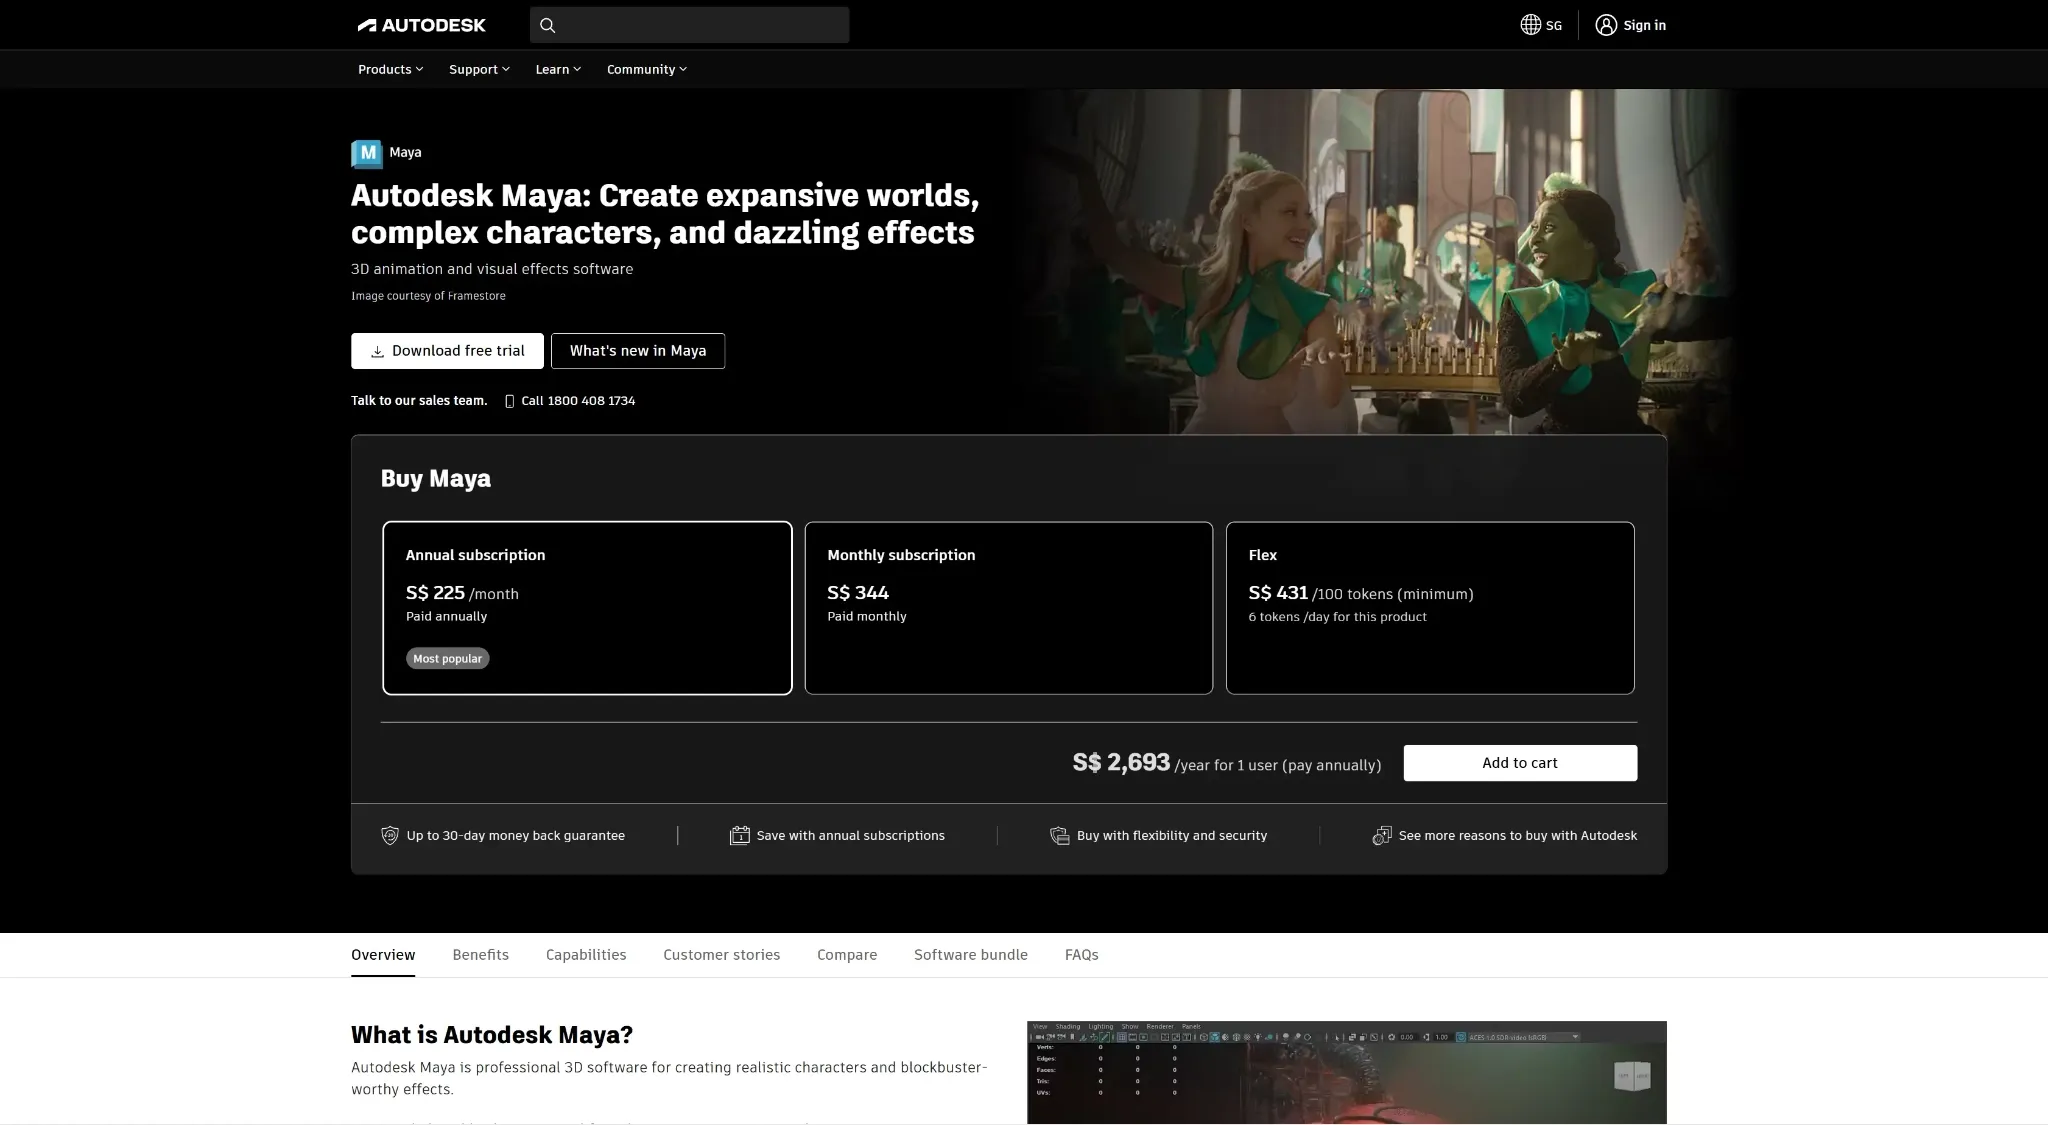Go to the Benefits tab
The height and width of the screenshot is (1125, 2048).
point(480,955)
